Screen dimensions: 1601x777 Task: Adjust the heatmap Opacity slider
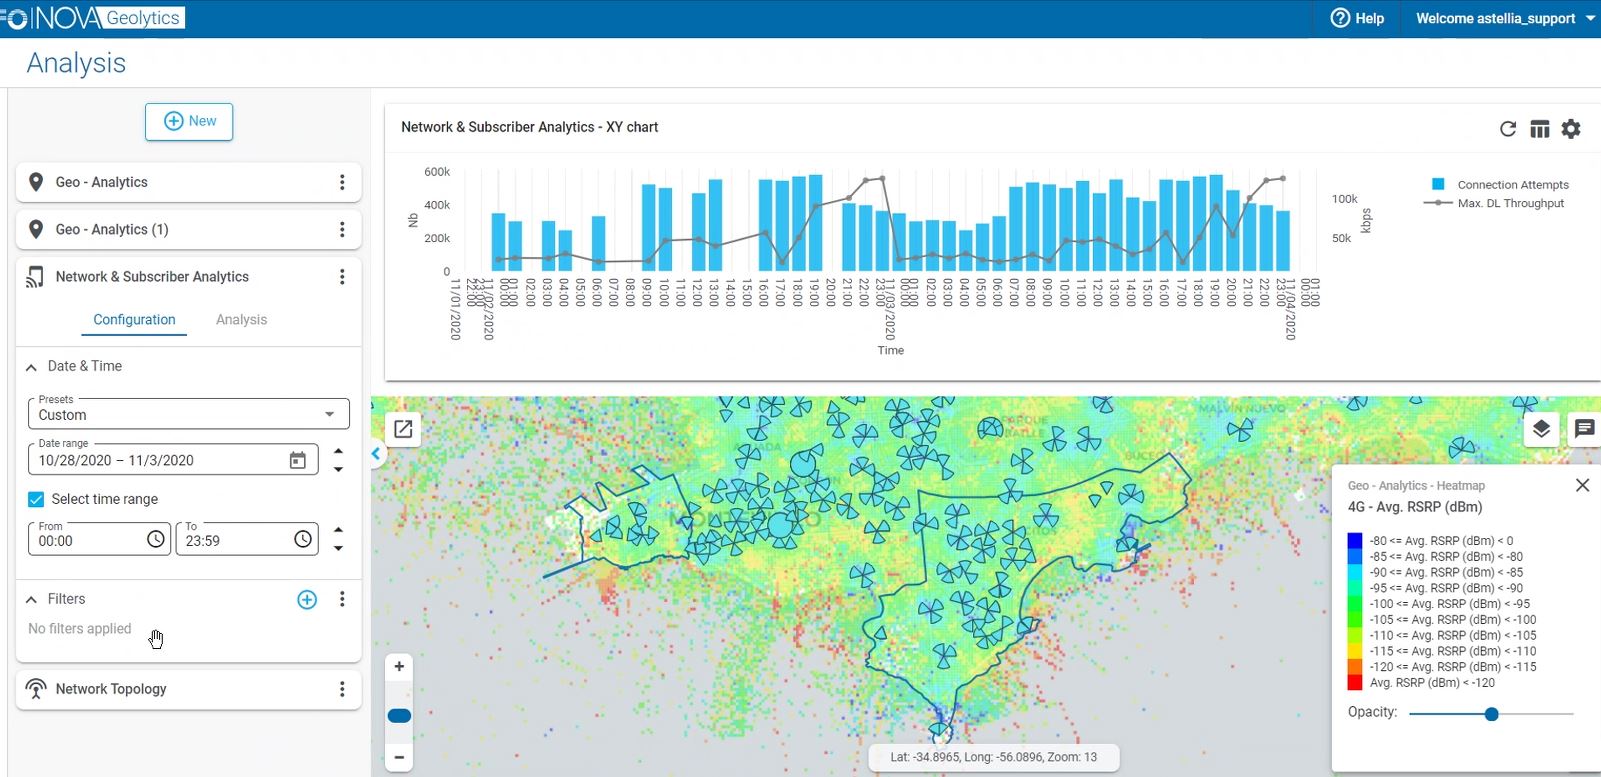coord(1491,714)
